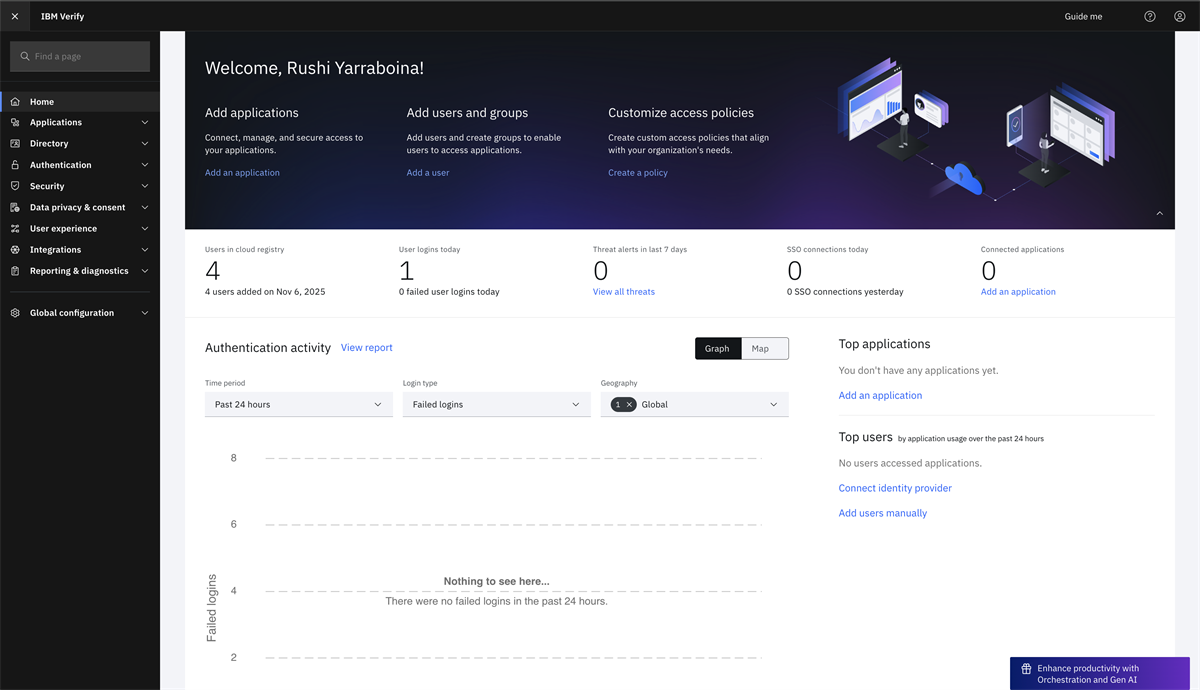Image resolution: width=1200 pixels, height=690 pixels.
Task: Click inside the Find a page search field
Action: [79, 56]
